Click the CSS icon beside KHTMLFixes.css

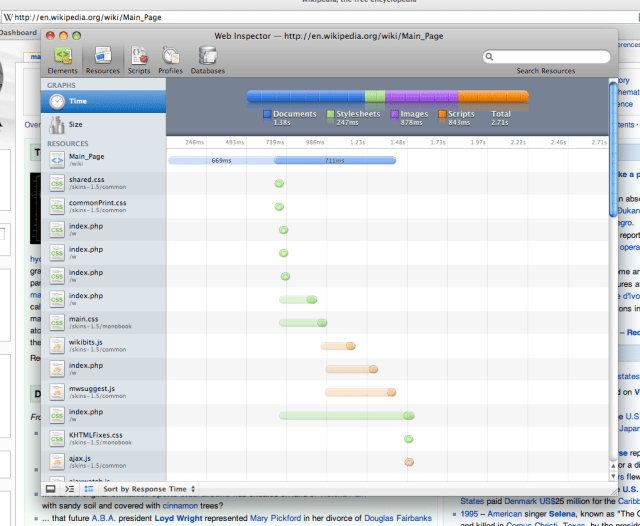[x=57, y=439]
